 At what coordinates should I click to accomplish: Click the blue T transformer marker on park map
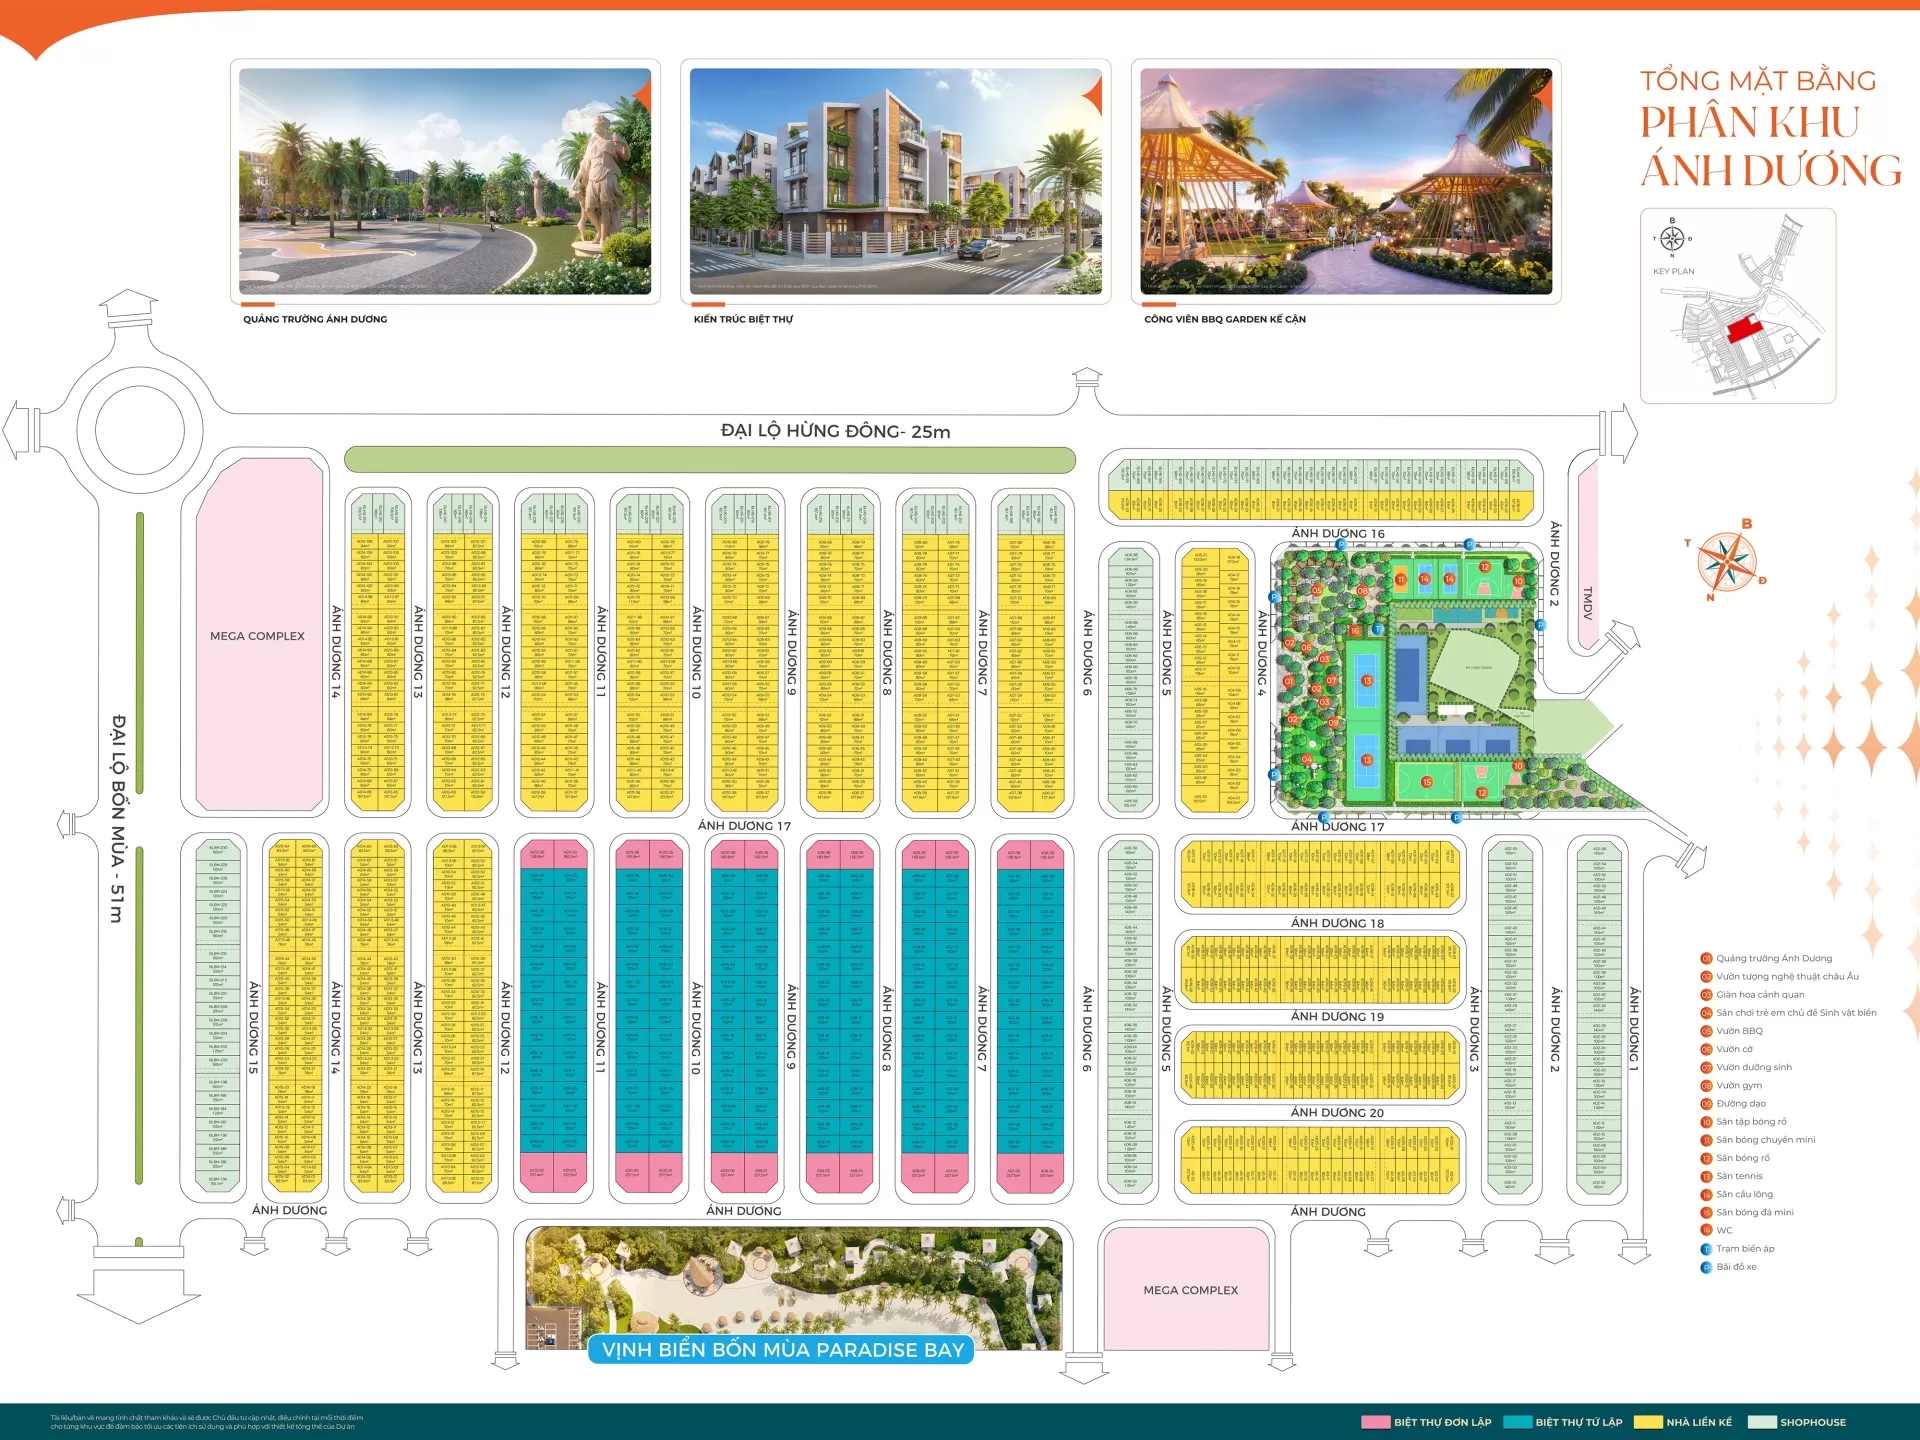click(1377, 630)
